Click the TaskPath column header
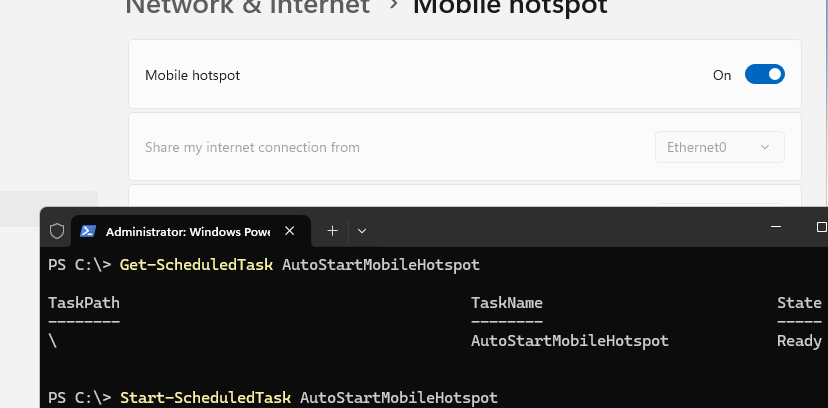This screenshot has width=828, height=408. 84,302
